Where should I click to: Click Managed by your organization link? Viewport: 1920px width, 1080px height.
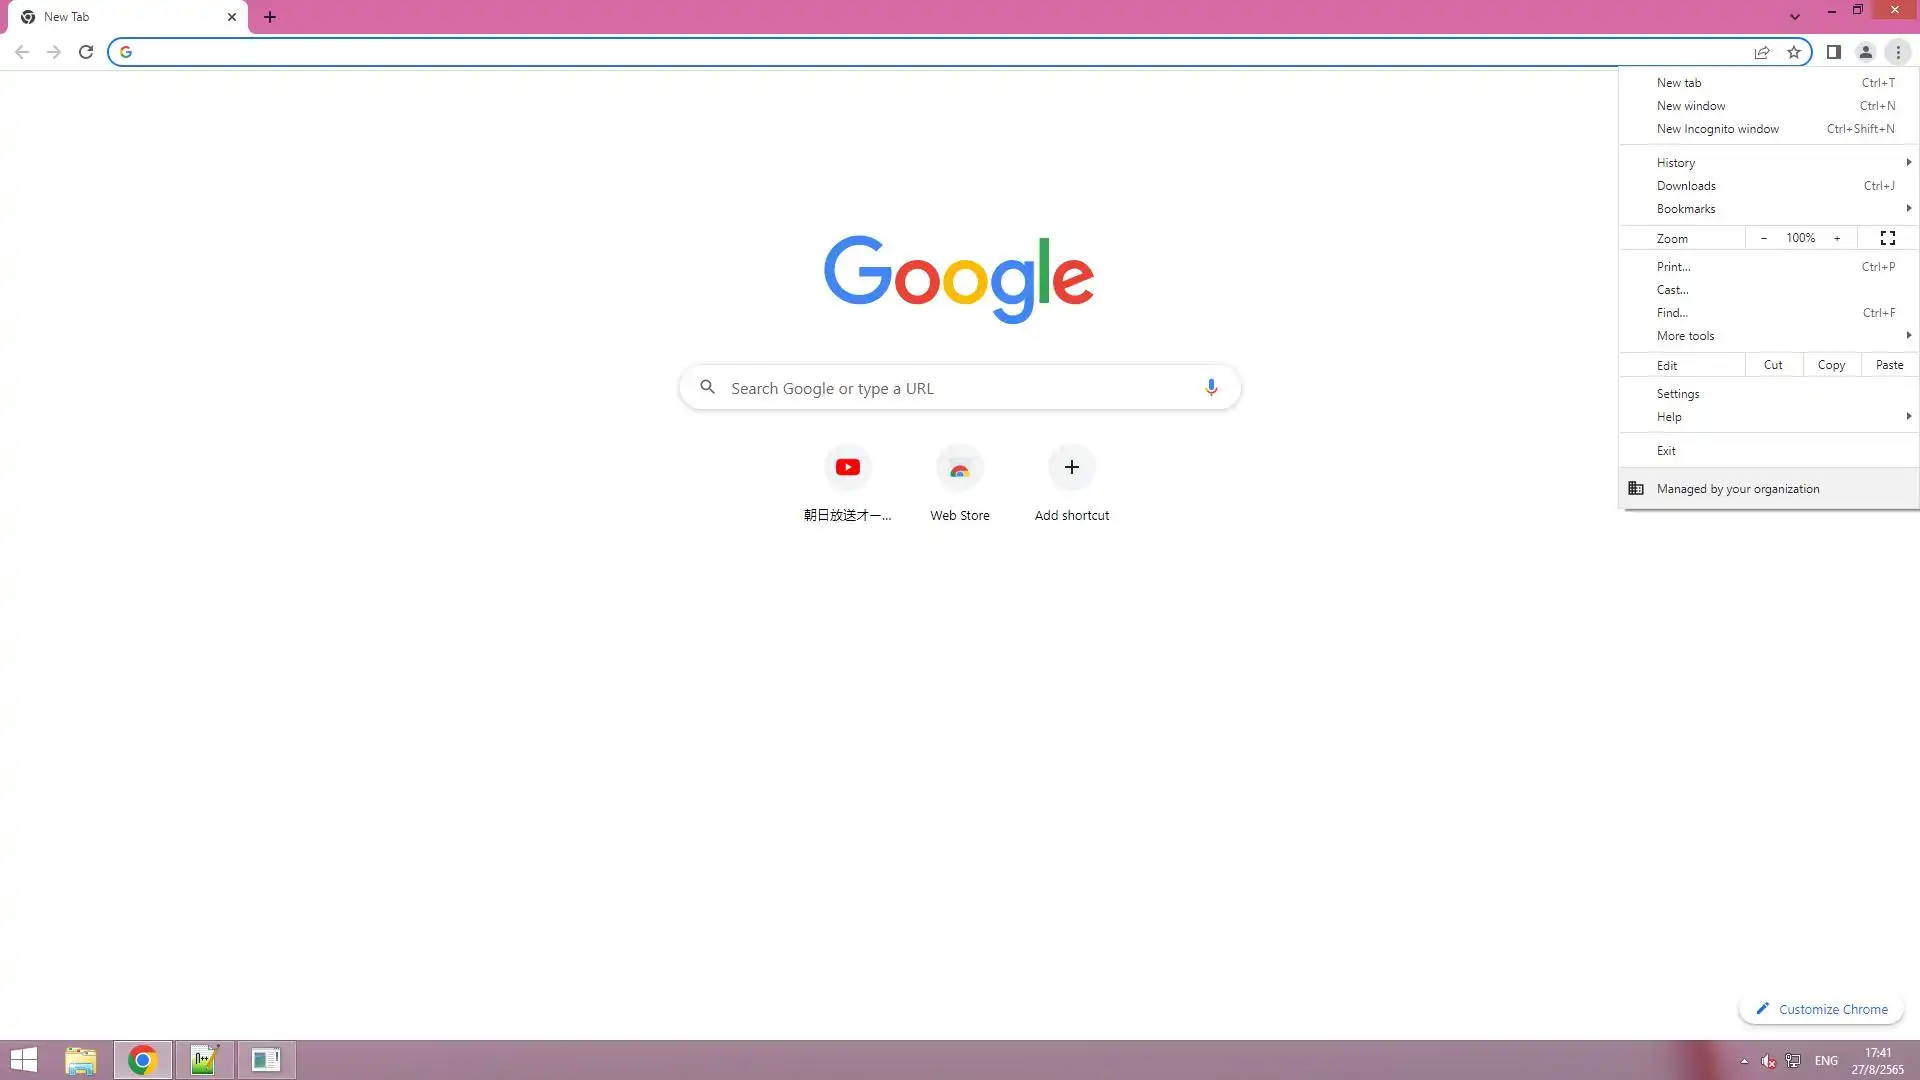(x=1738, y=489)
